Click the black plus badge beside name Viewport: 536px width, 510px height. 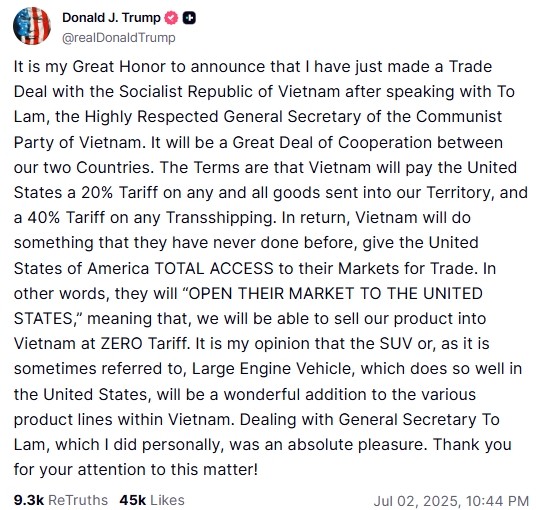189,18
